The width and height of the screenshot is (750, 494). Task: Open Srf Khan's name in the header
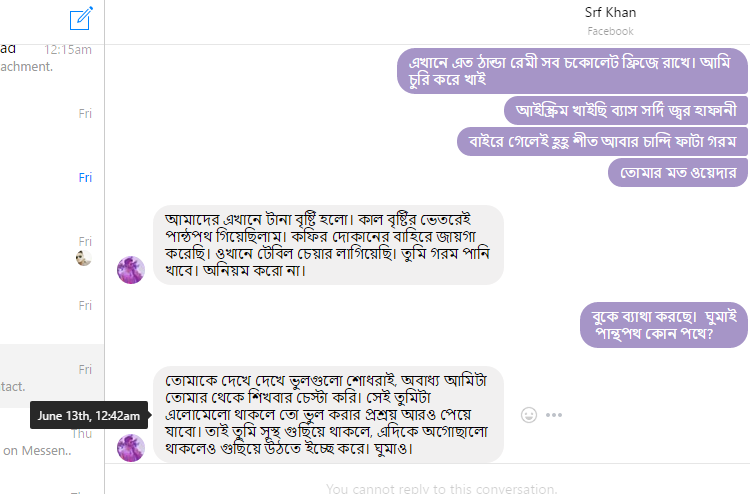click(610, 13)
